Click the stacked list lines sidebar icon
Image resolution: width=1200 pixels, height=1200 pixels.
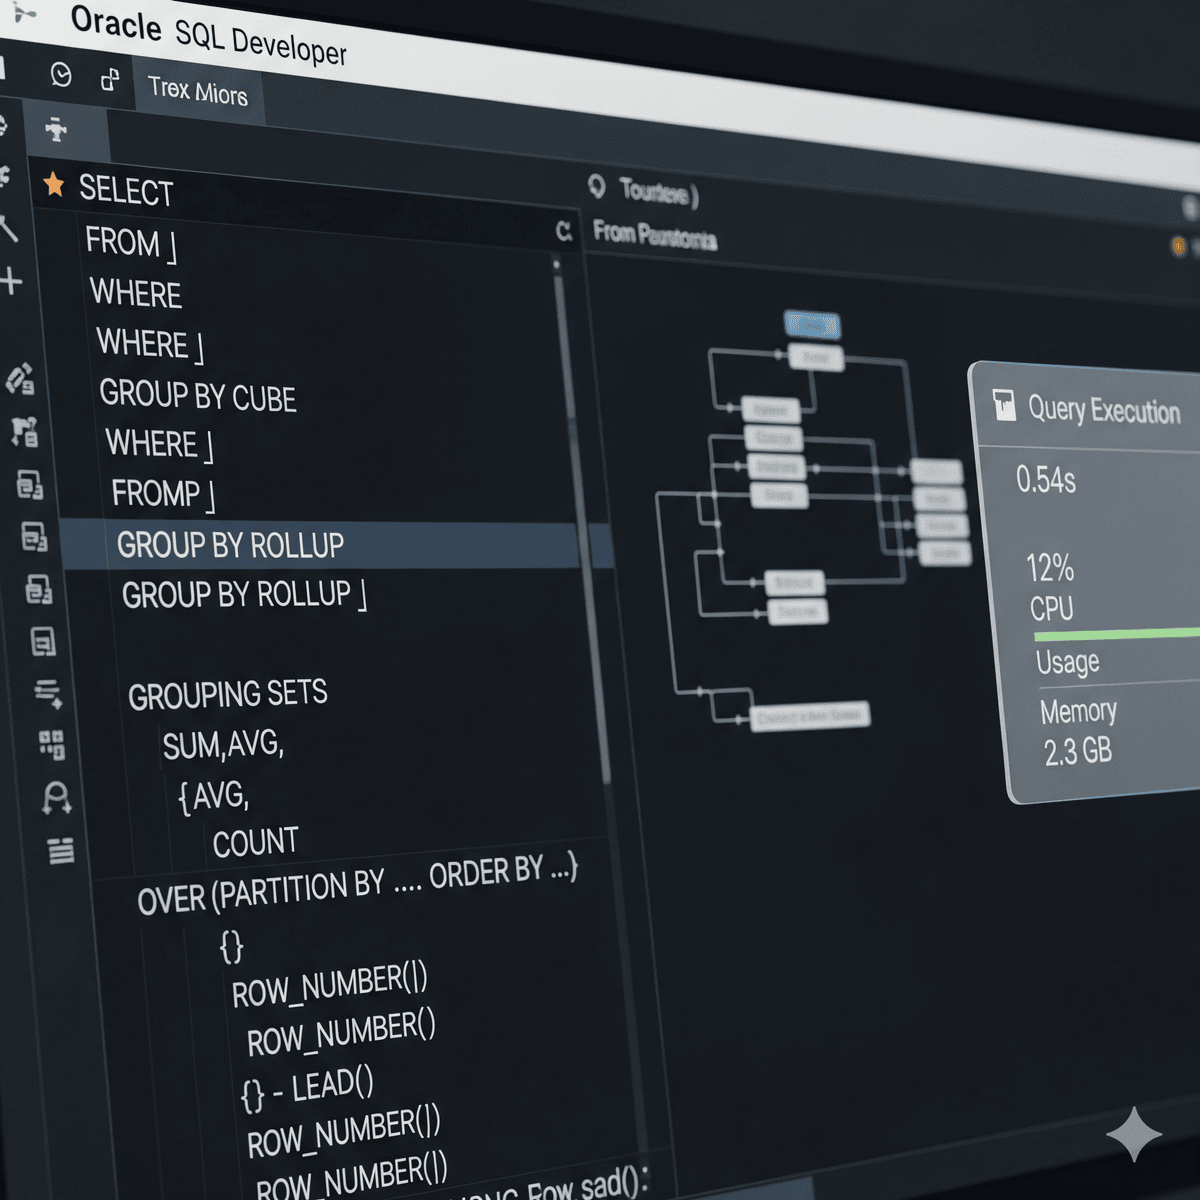(61, 850)
